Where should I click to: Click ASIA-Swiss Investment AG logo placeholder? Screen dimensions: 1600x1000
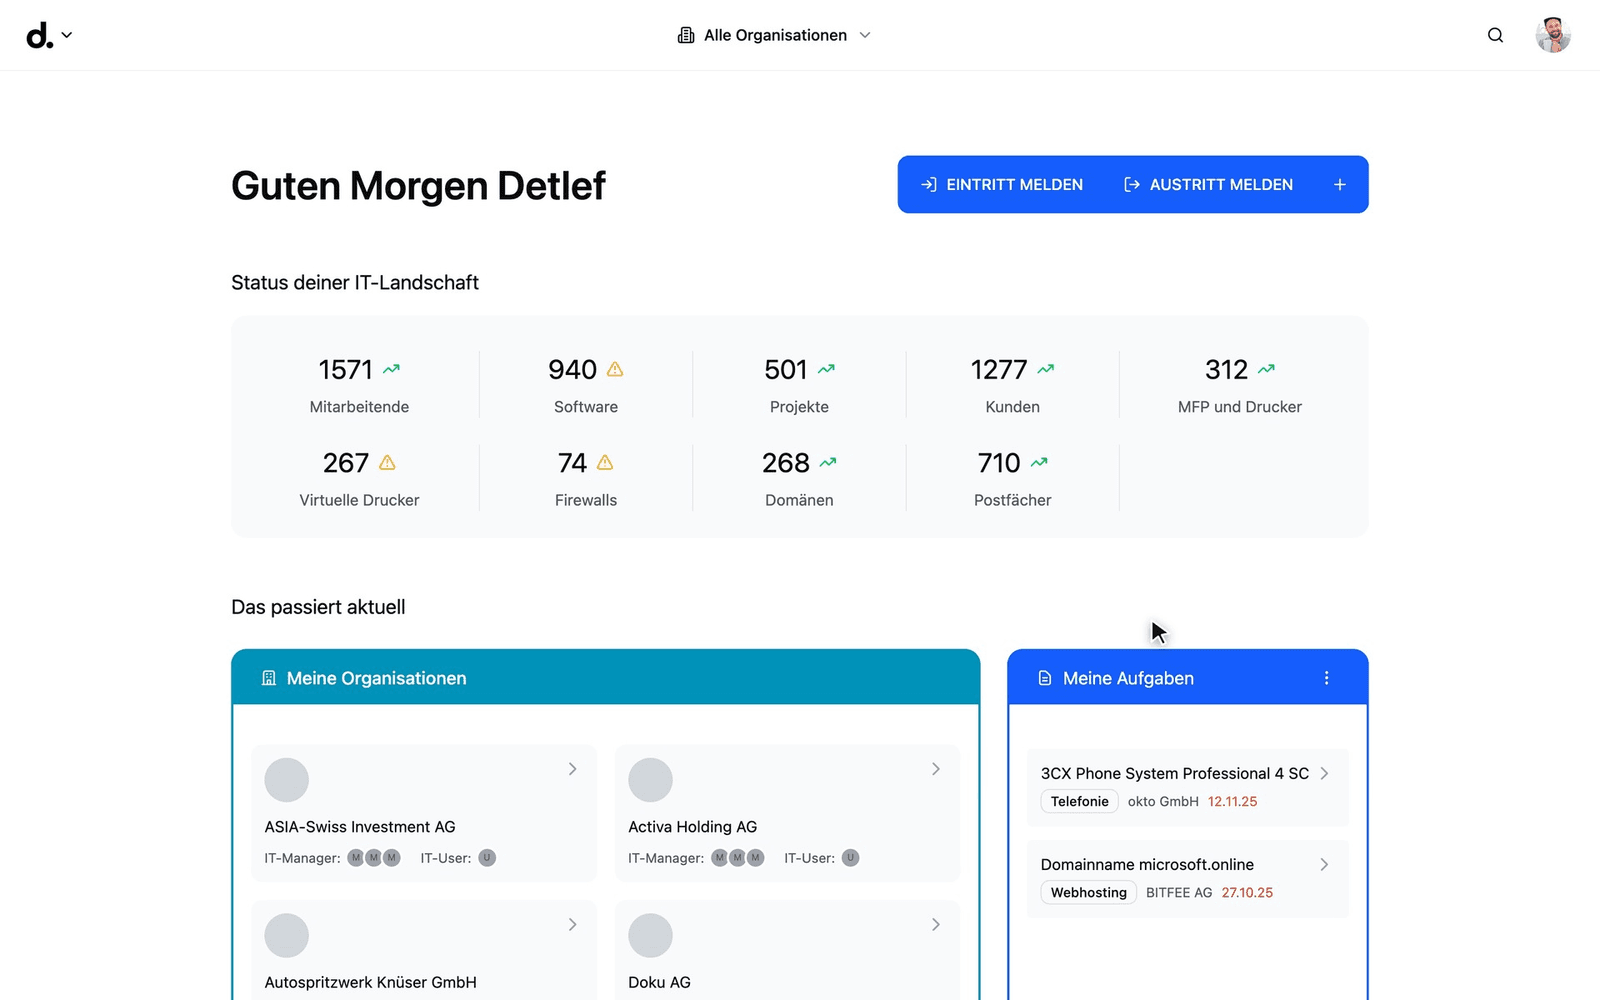pyautogui.click(x=286, y=780)
